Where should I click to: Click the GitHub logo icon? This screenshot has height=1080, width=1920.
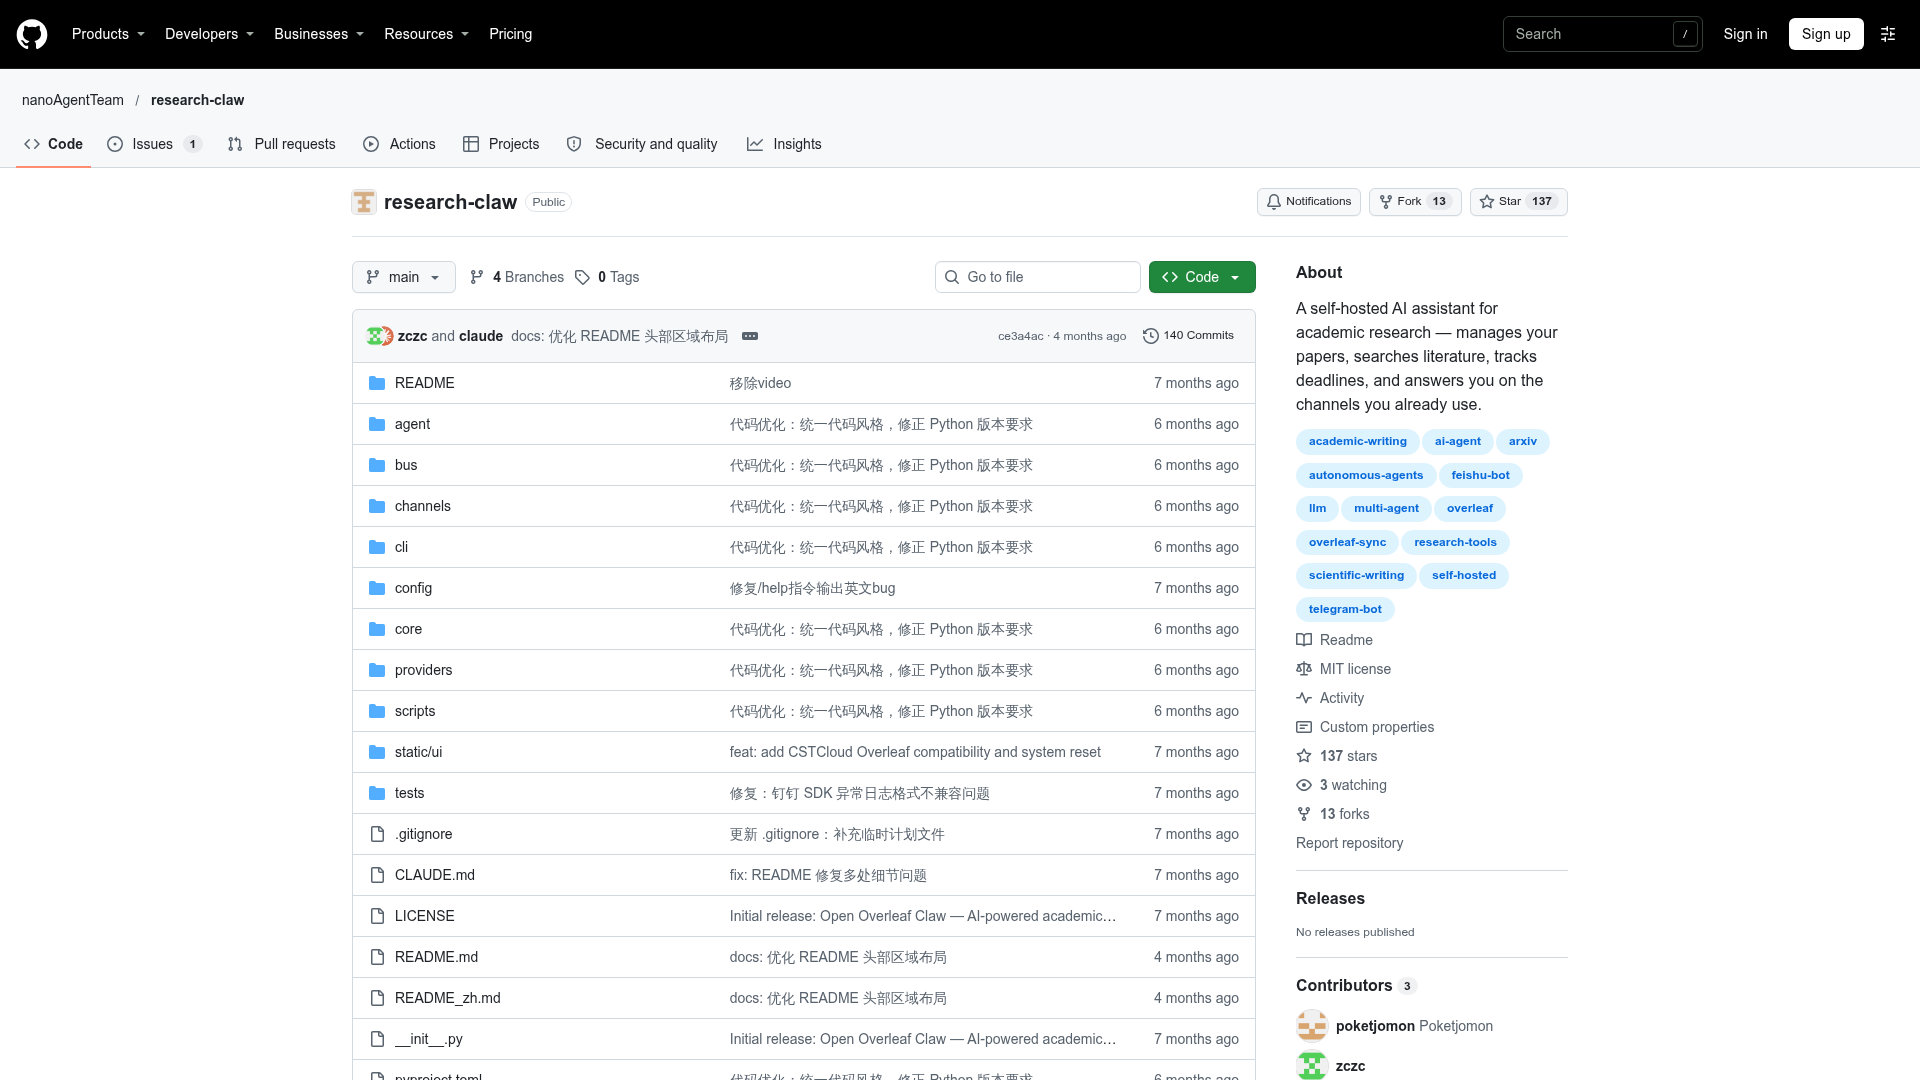pyautogui.click(x=32, y=34)
